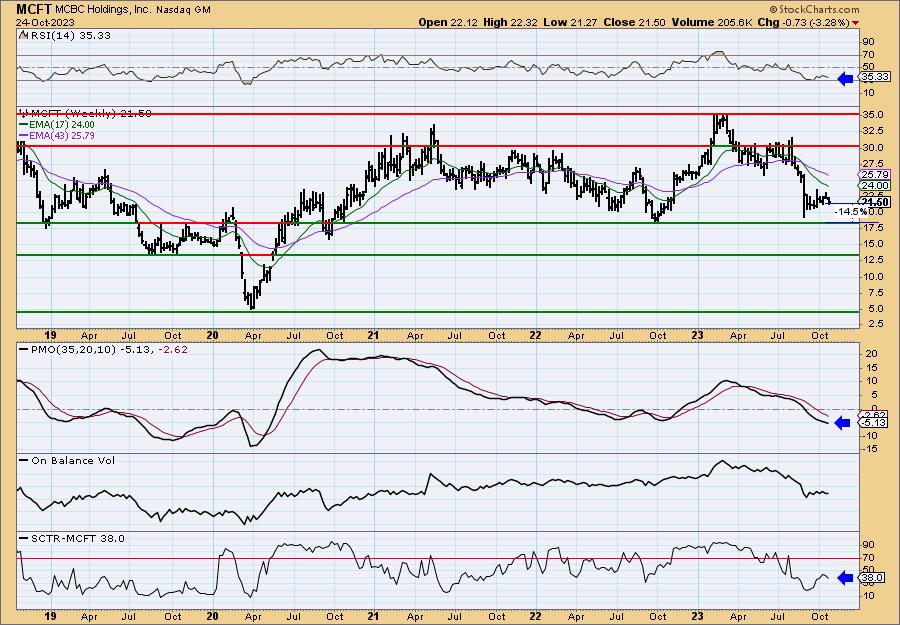Click the black PMO legend line marker
The width and height of the screenshot is (900, 625).
click(24, 350)
